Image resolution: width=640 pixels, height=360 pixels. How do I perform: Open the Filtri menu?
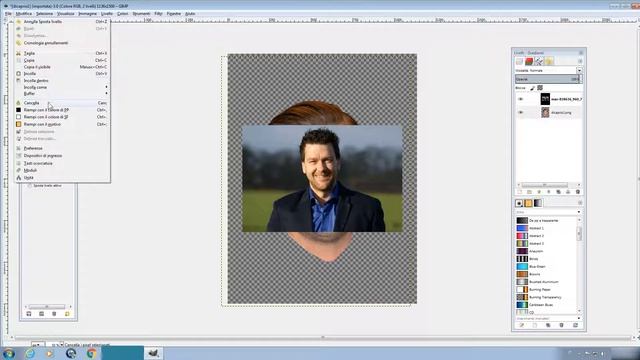tap(158, 13)
